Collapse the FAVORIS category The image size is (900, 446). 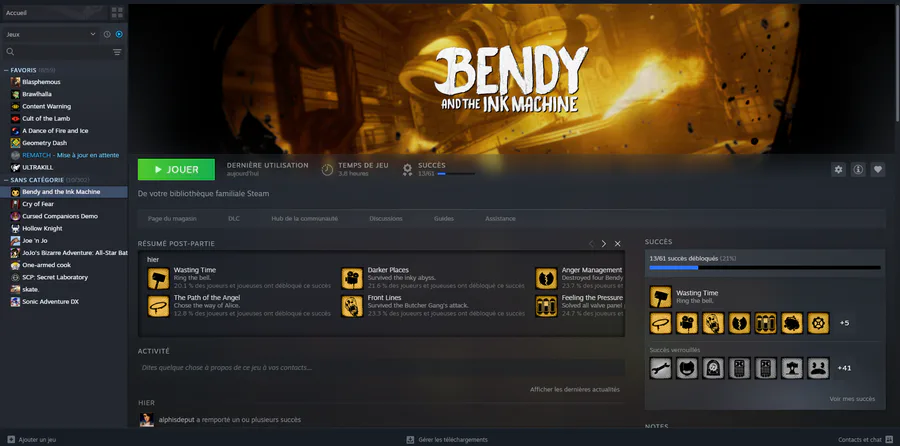(x=6, y=70)
